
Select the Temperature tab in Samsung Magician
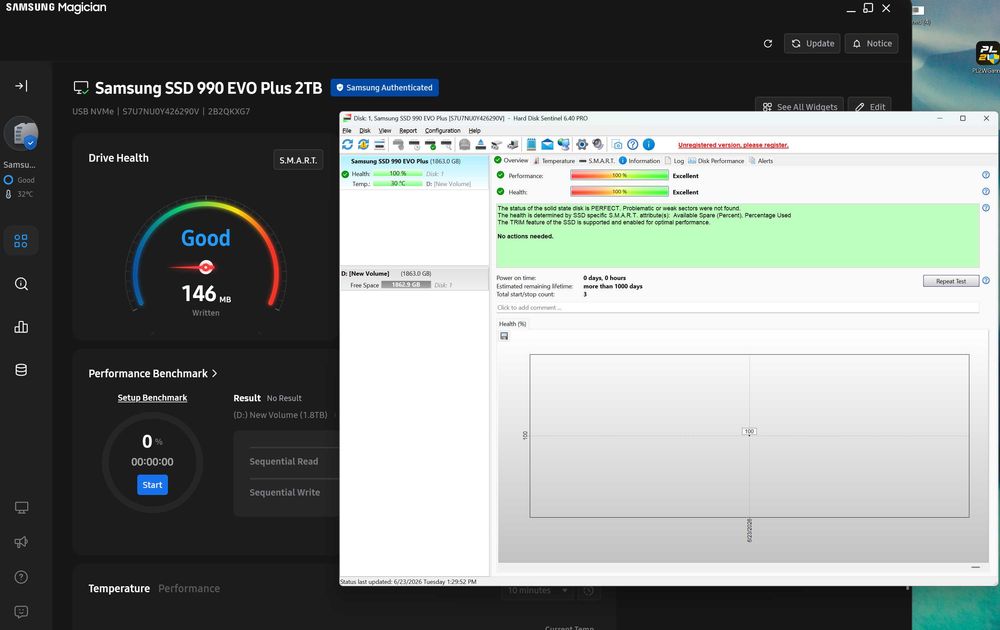(x=119, y=589)
